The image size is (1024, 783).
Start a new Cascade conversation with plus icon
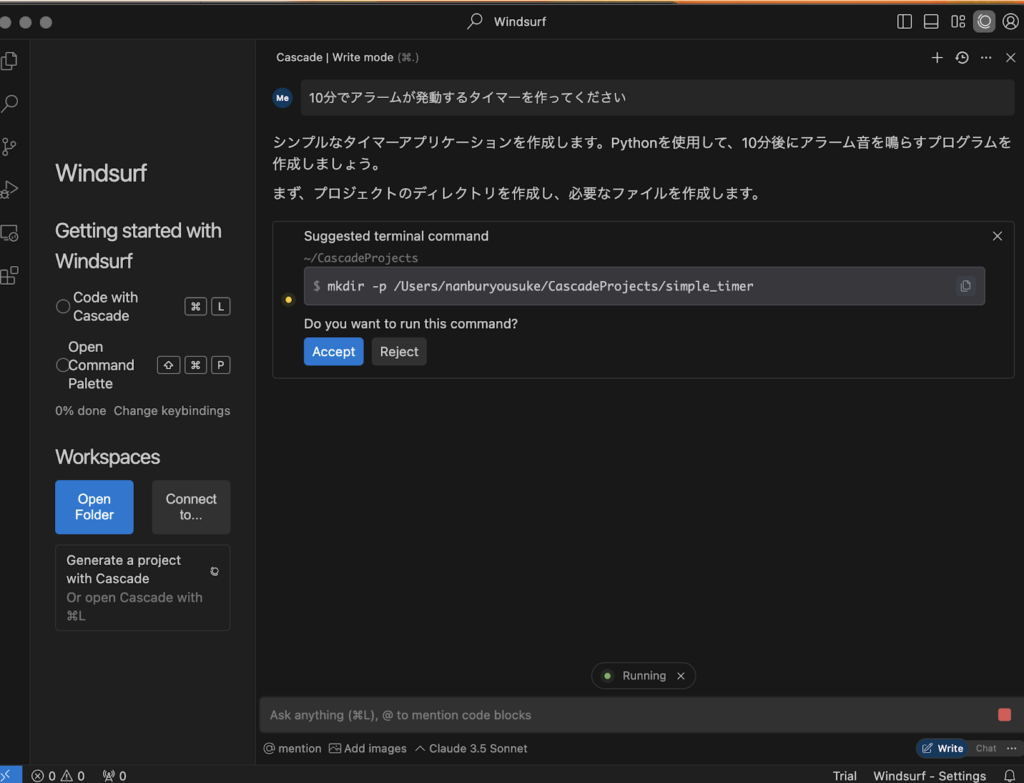coord(936,57)
